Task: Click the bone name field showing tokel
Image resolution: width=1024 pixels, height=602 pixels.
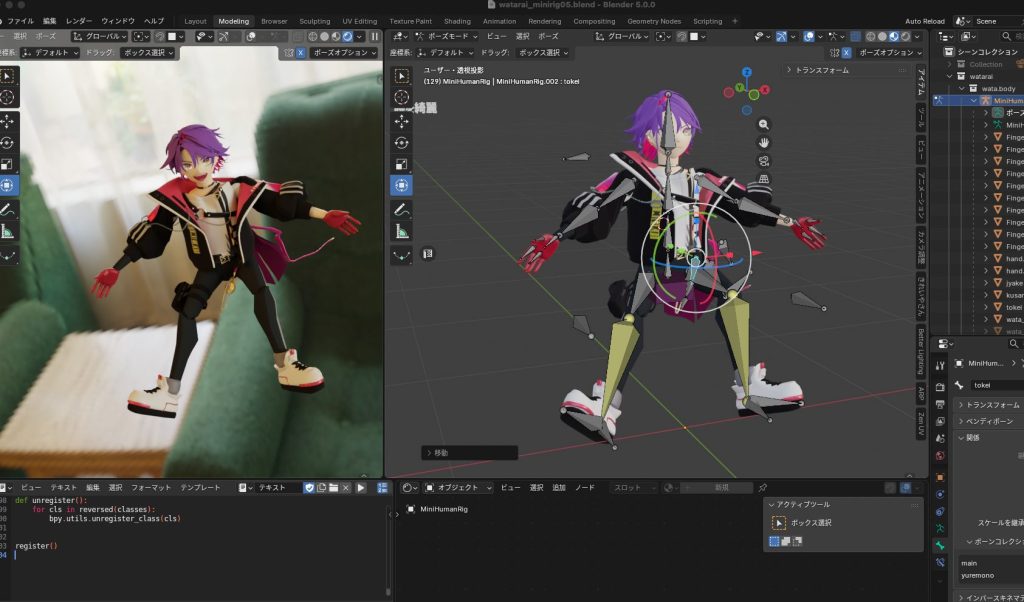Action: tap(995, 385)
